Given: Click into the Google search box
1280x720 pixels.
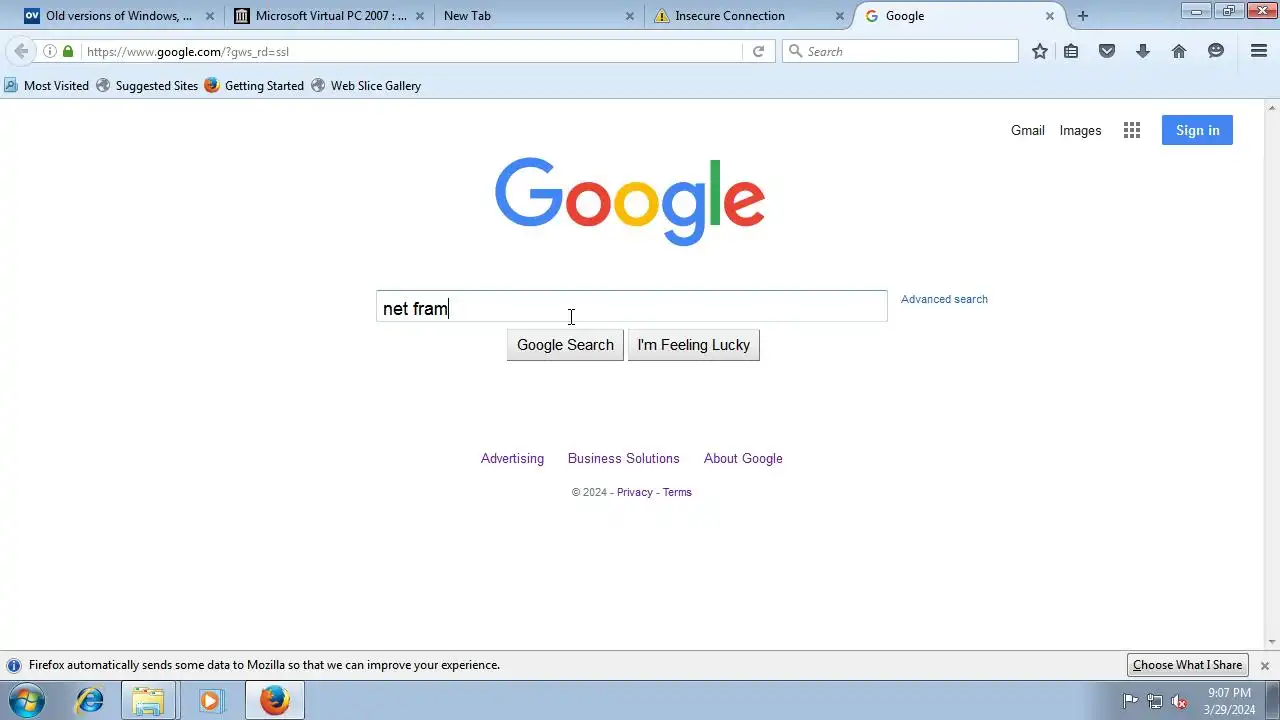Looking at the screenshot, I should pyautogui.click(x=631, y=306).
